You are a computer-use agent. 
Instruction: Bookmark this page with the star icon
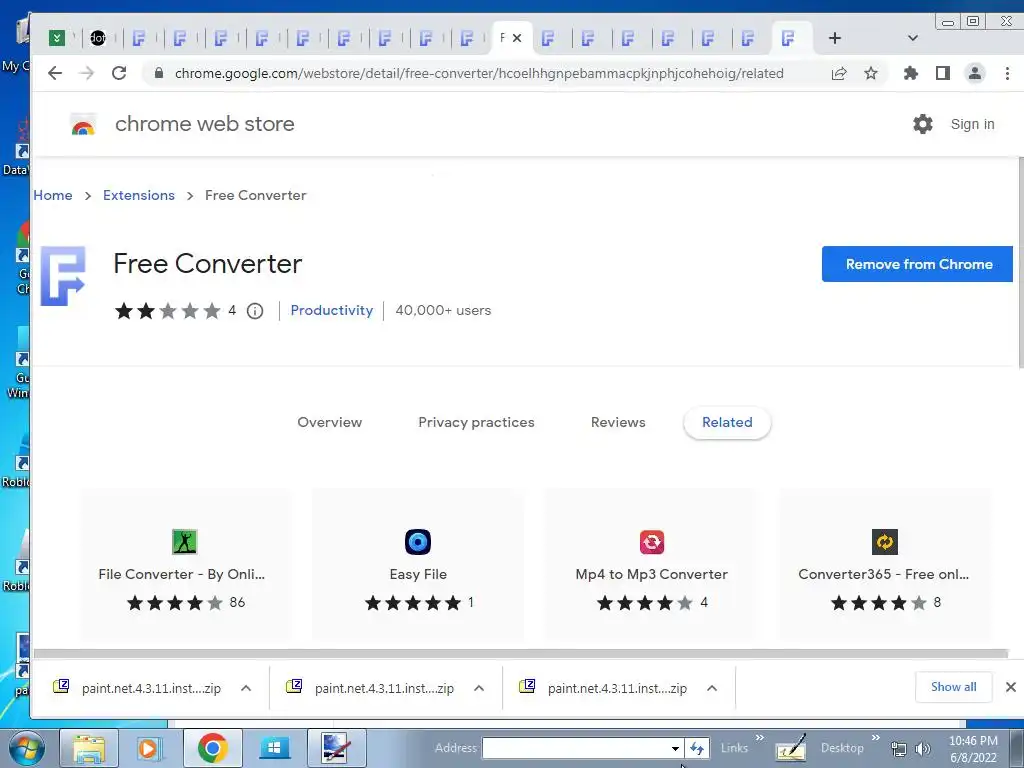[871, 73]
